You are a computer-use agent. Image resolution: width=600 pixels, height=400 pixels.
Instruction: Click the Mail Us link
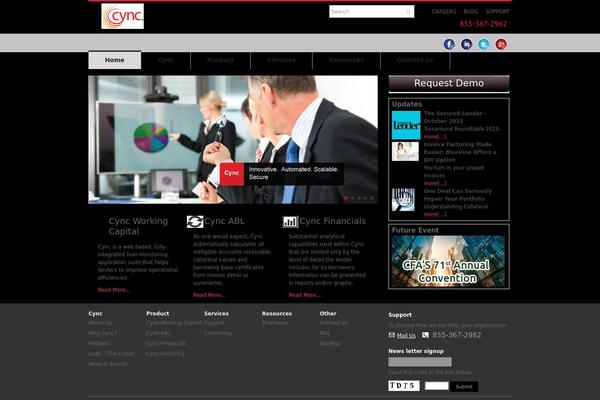(x=406, y=336)
